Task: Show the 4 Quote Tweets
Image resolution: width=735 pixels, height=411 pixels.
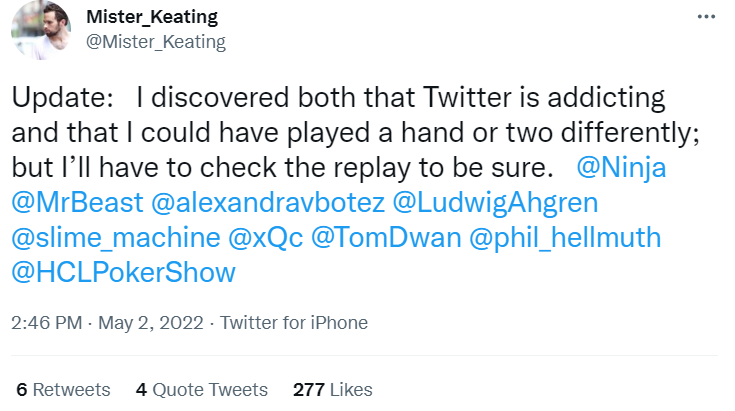Action: 202,389
